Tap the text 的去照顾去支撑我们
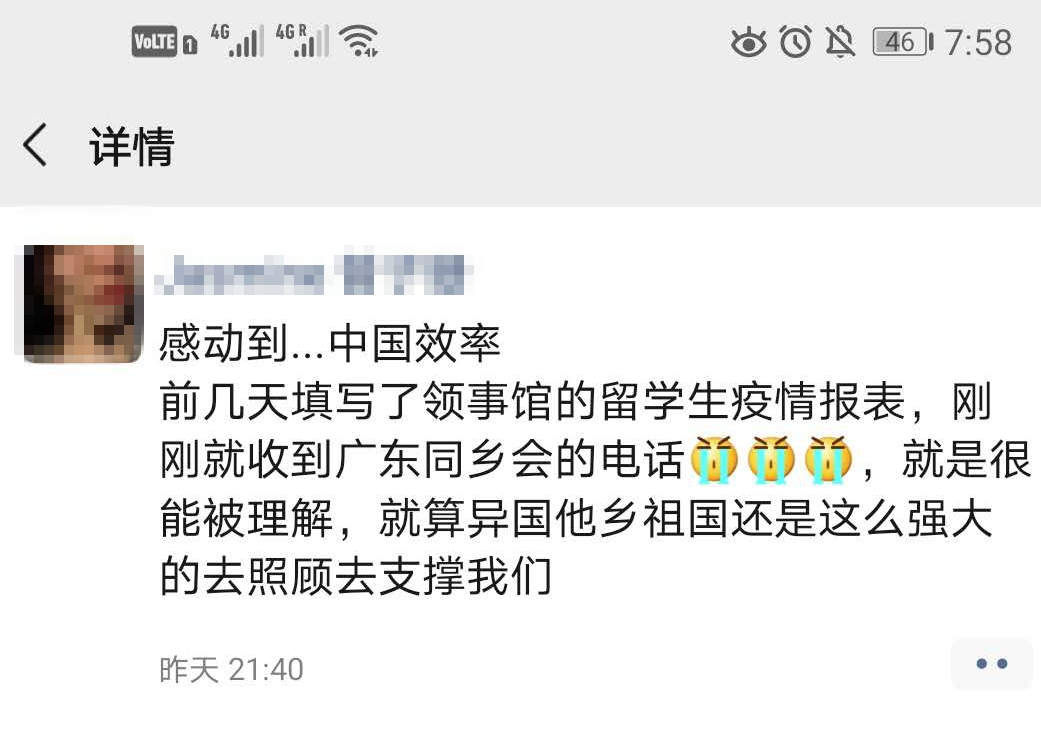The width and height of the screenshot is (1041, 753). tap(356, 576)
